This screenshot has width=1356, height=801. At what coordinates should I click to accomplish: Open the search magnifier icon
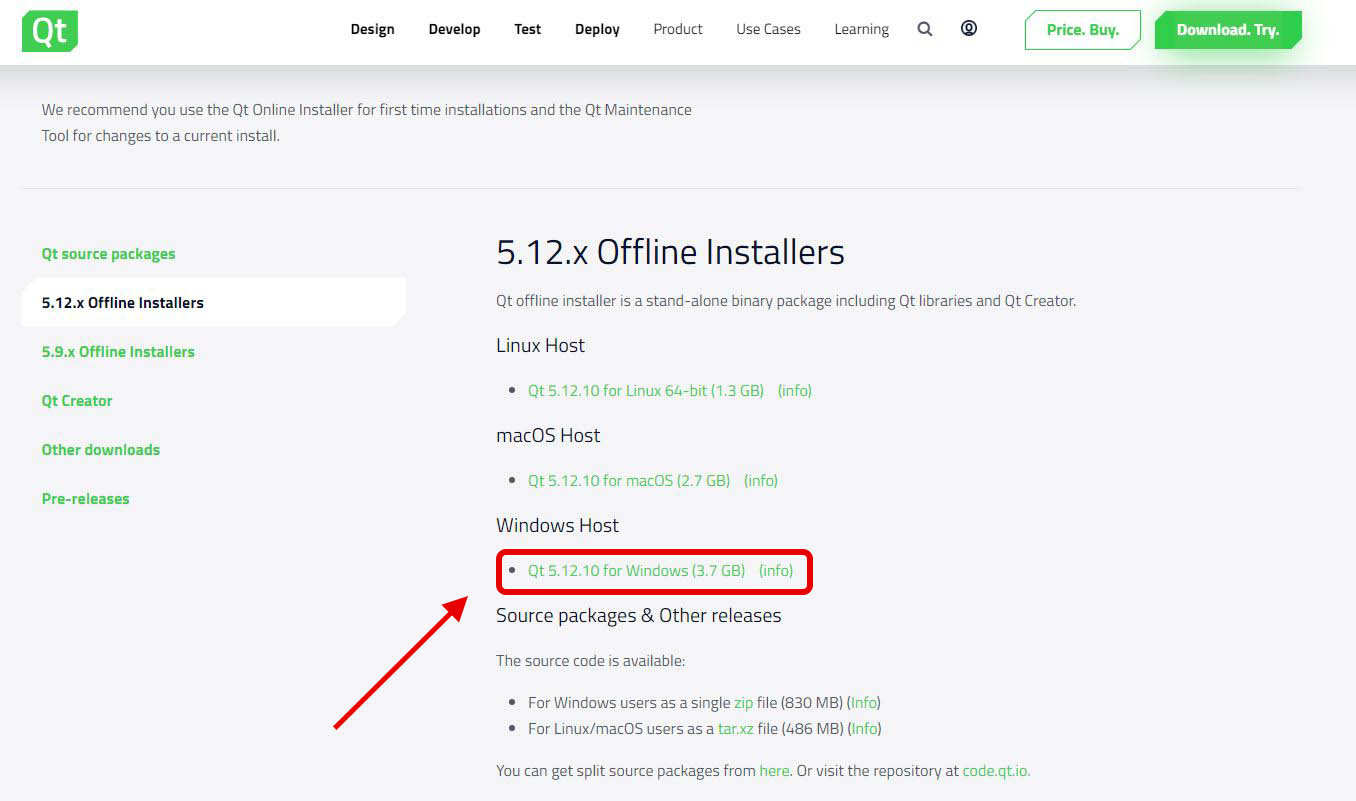pos(925,29)
